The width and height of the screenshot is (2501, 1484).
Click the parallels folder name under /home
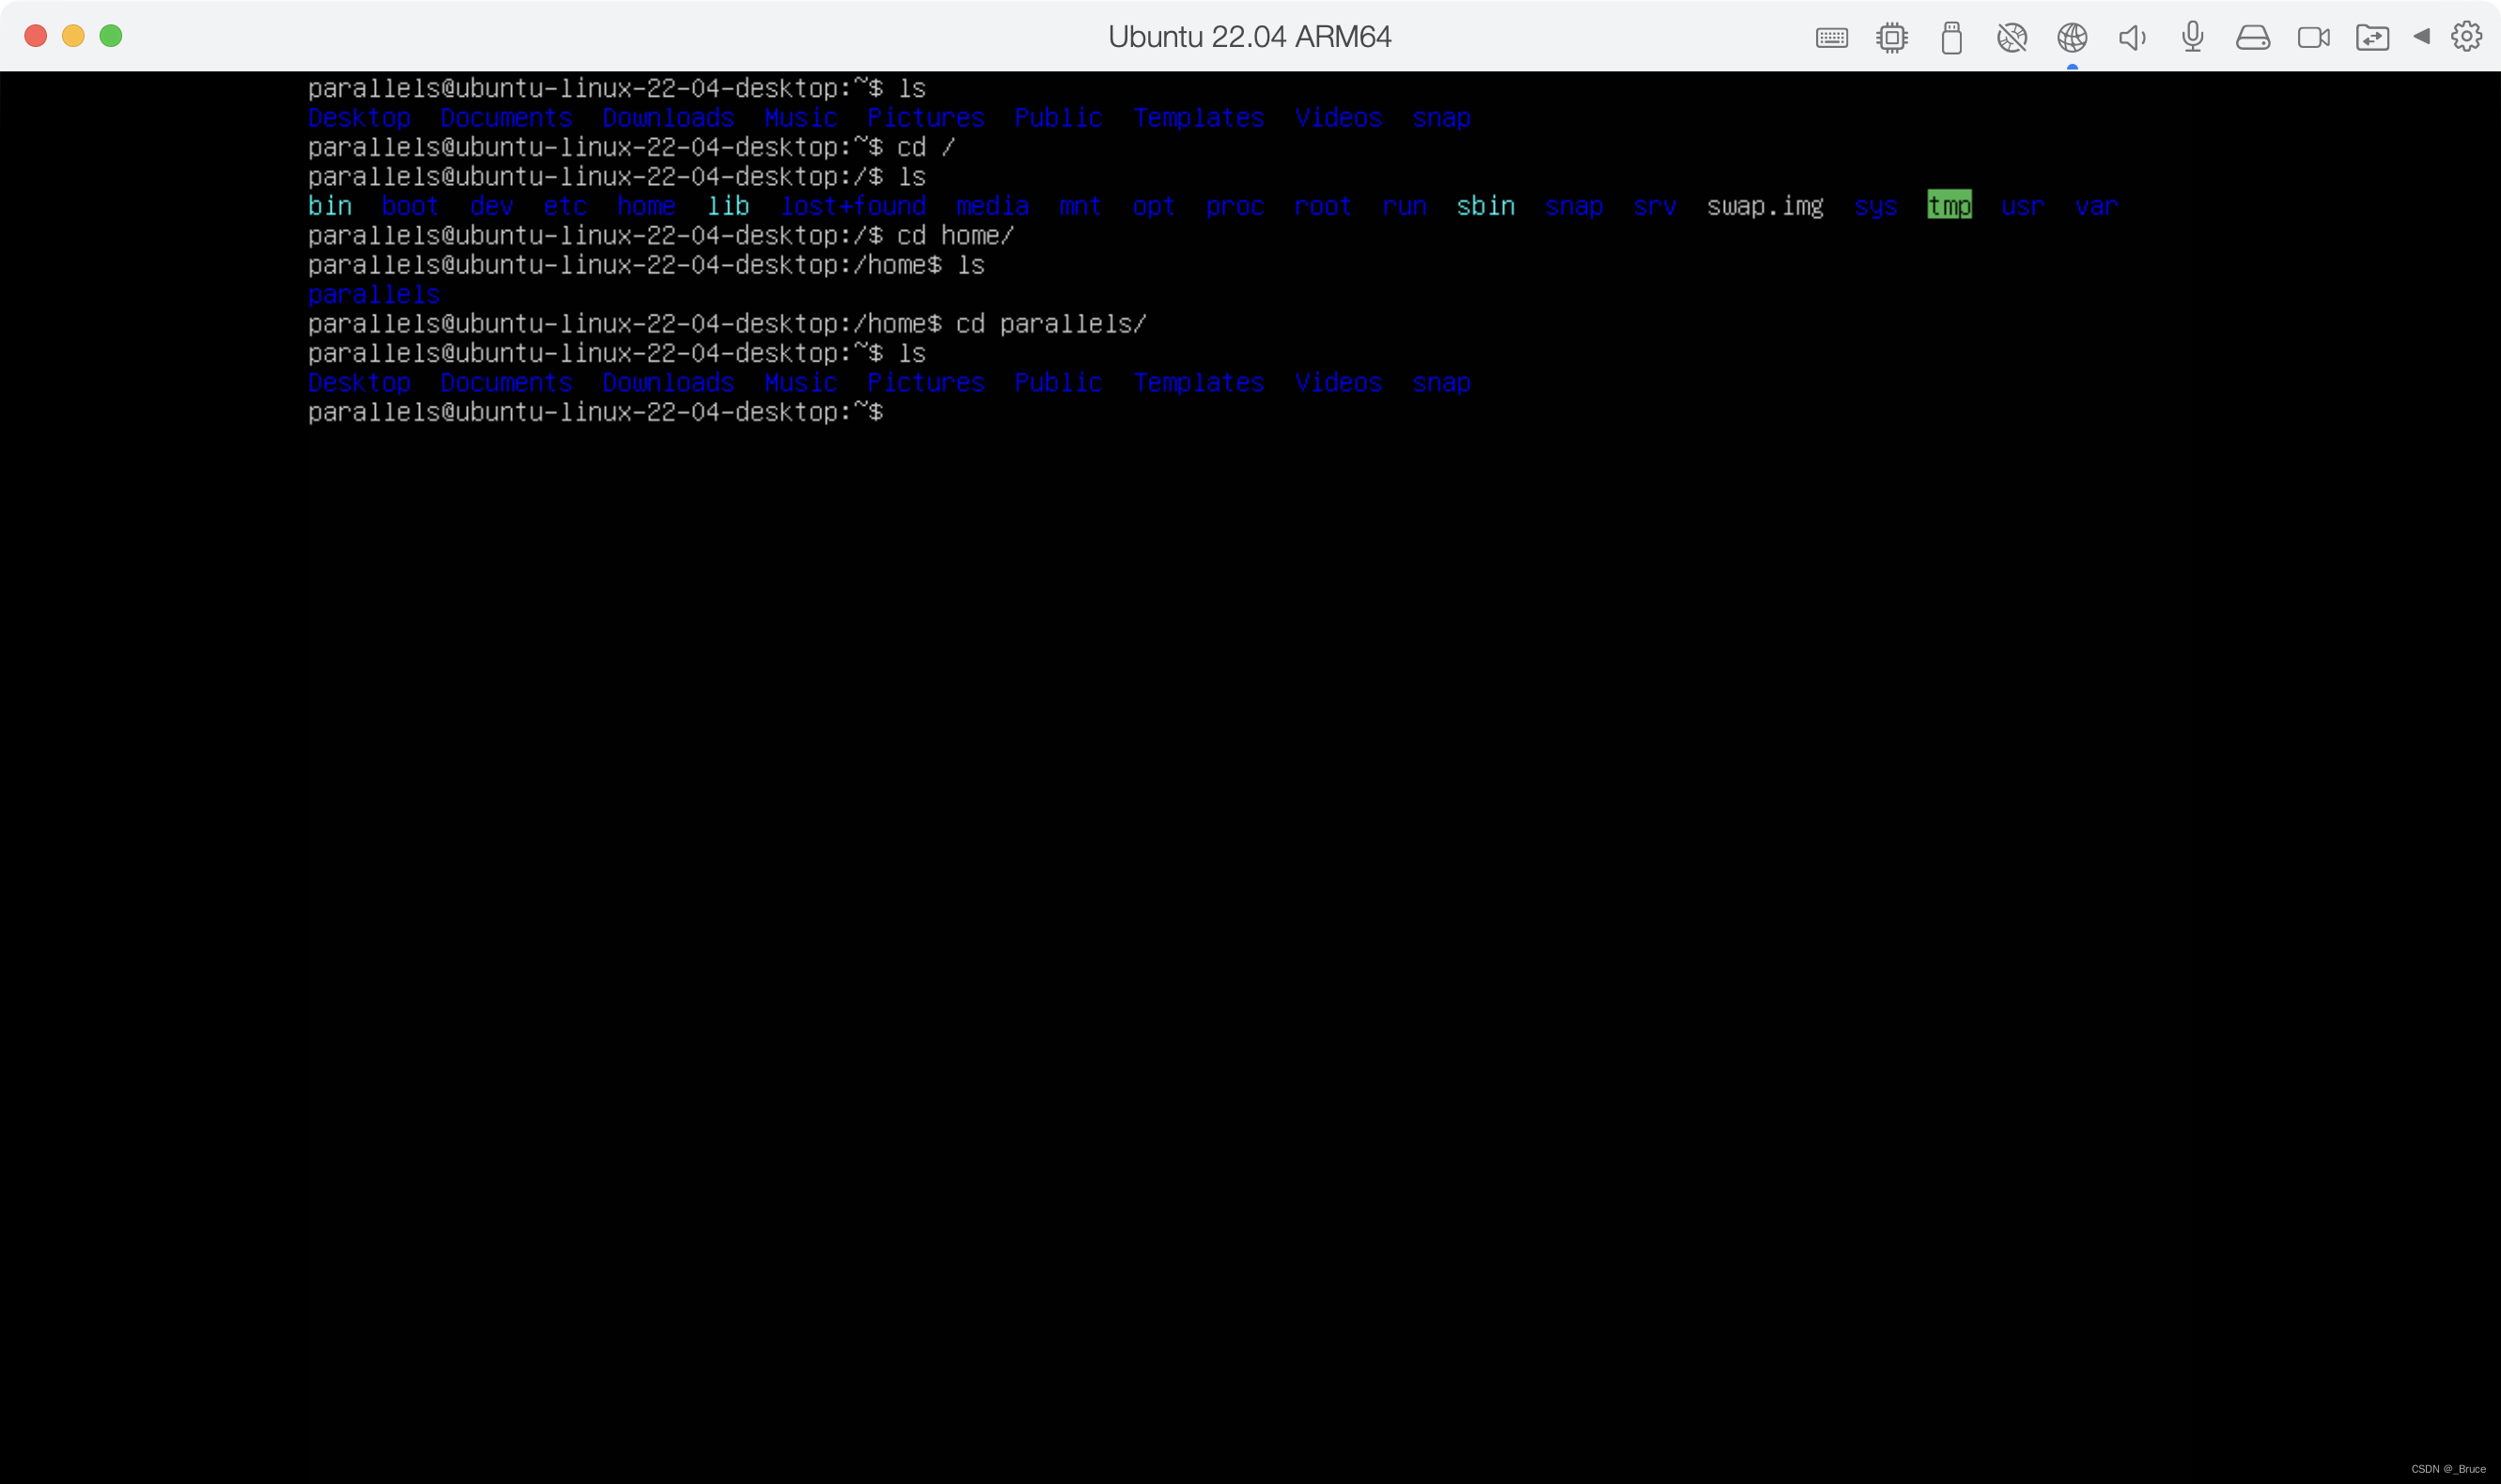[373, 295]
